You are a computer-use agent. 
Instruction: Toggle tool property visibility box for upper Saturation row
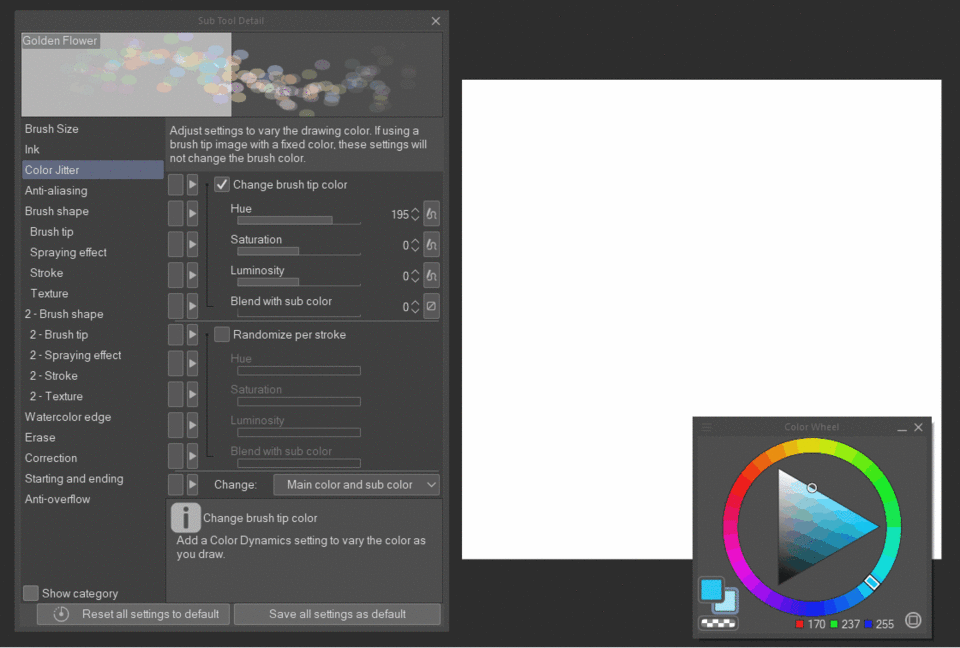pyautogui.click(x=176, y=244)
